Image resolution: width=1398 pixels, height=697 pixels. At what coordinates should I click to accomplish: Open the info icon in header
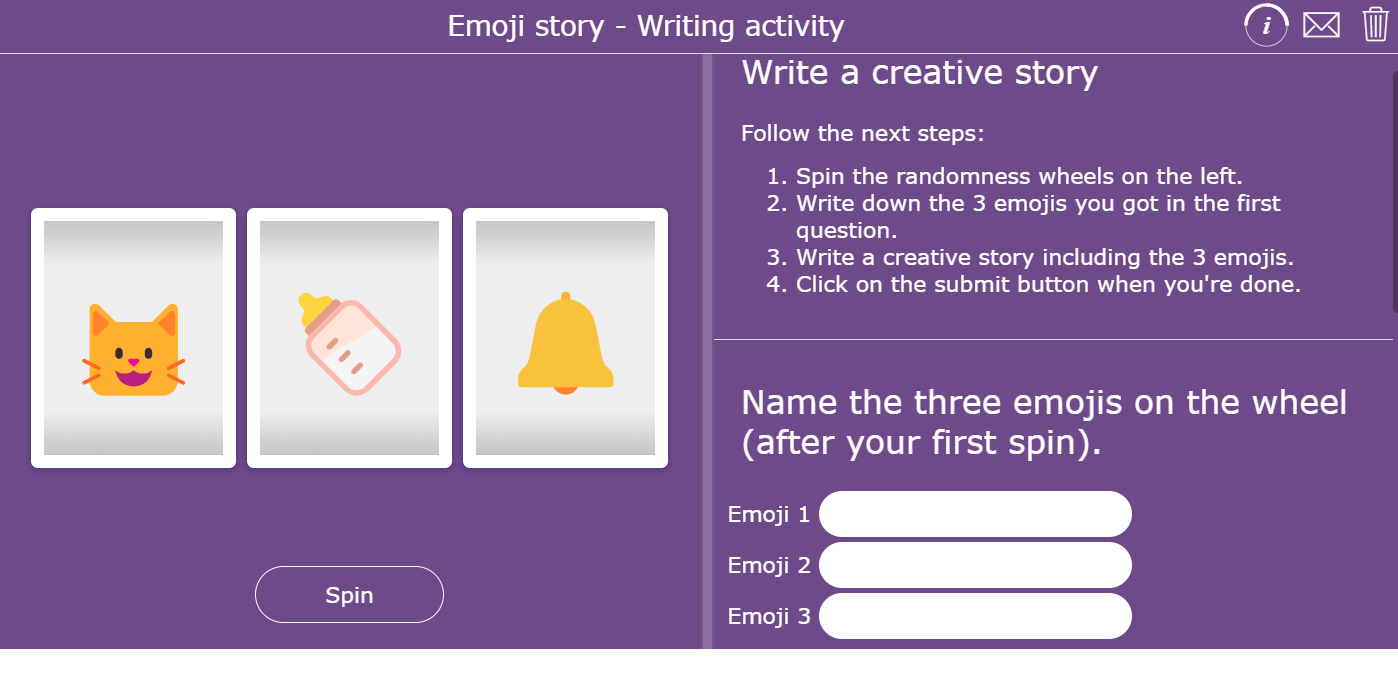pyautogui.click(x=1266, y=25)
